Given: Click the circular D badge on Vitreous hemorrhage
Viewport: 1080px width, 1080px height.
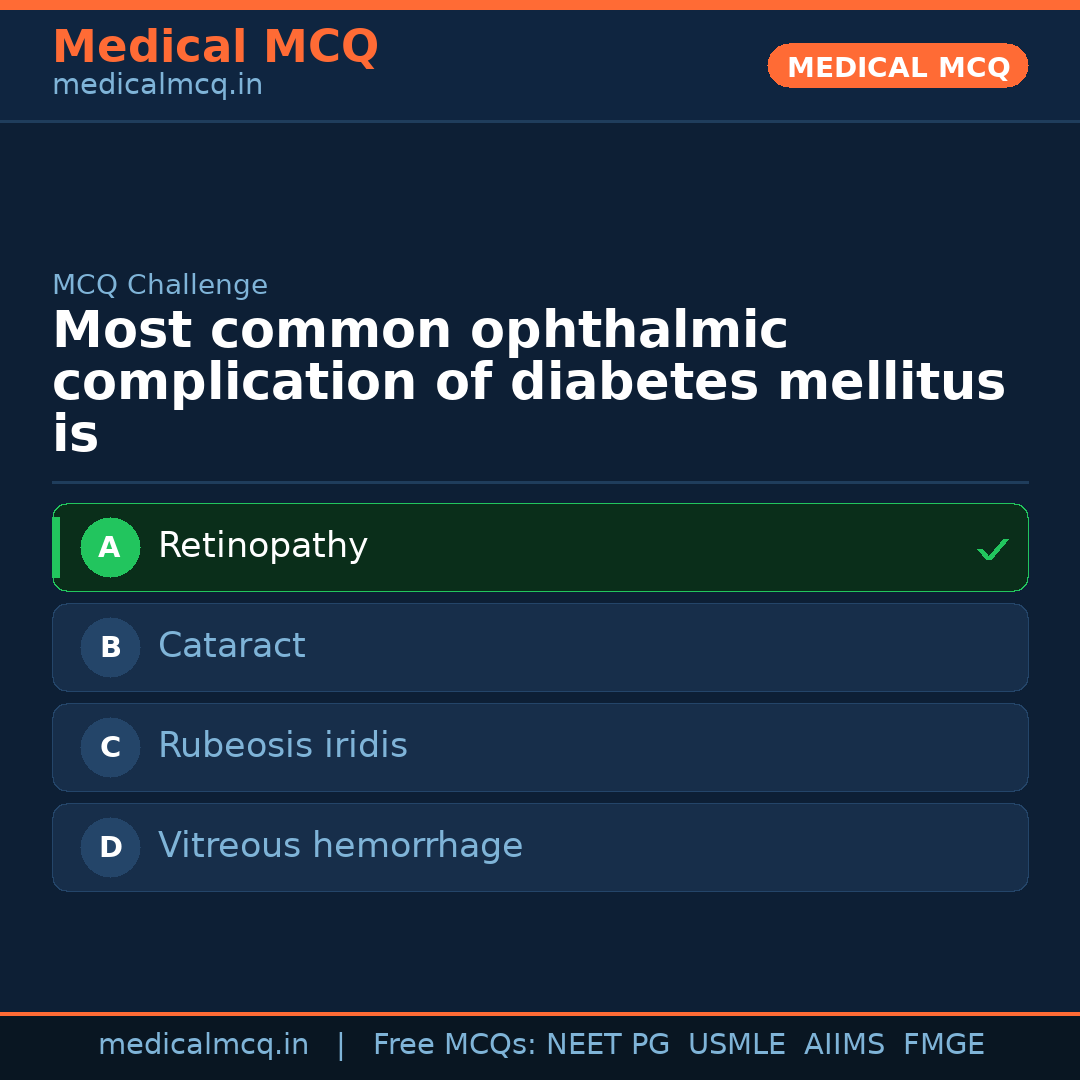Looking at the screenshot, I should [x=110, y=847].
